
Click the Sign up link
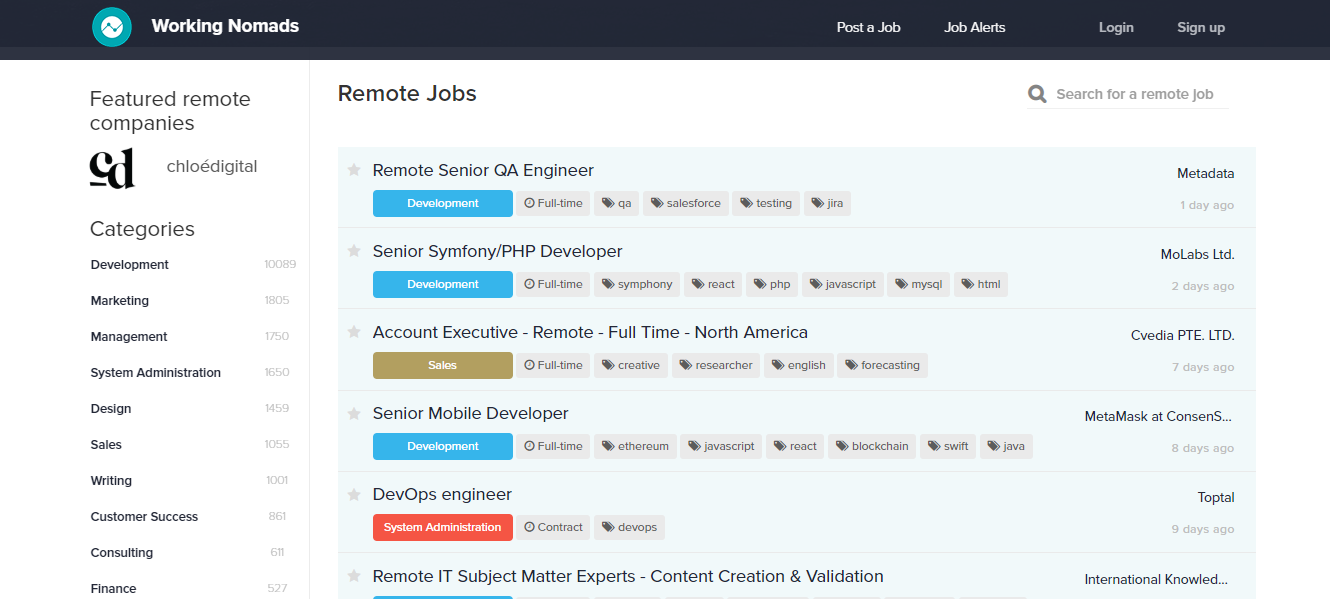(1200, 27)
